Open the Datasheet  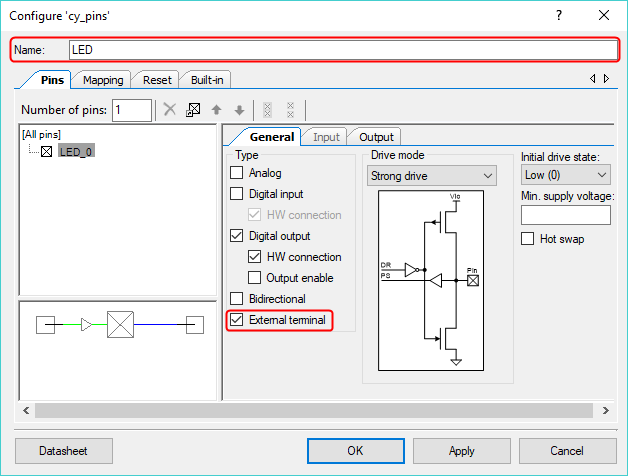64,451
